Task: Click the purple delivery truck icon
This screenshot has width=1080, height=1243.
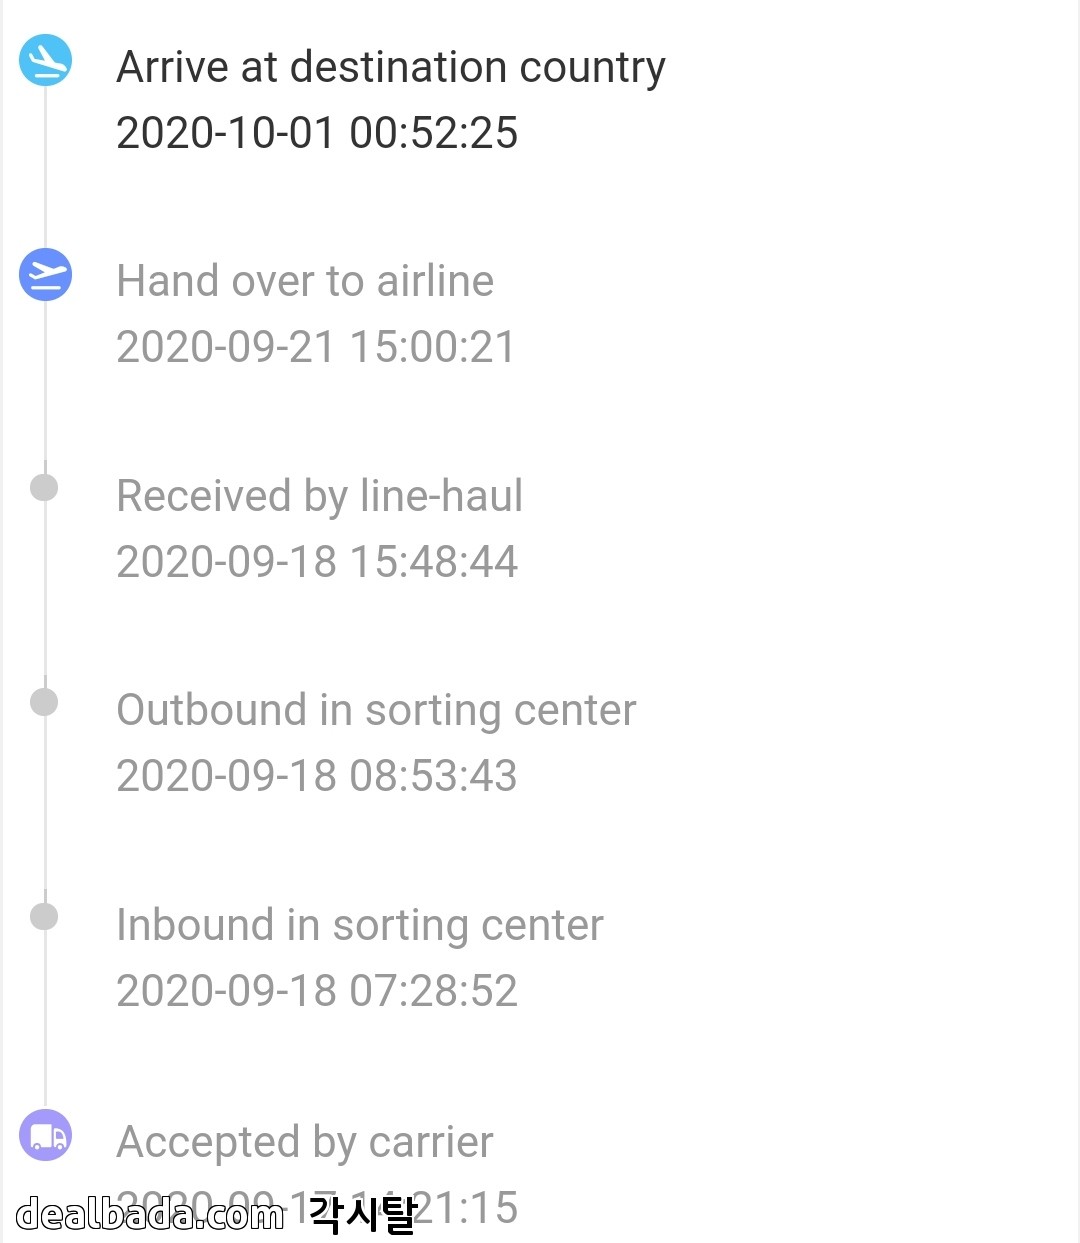Action: click(45, 1136)
